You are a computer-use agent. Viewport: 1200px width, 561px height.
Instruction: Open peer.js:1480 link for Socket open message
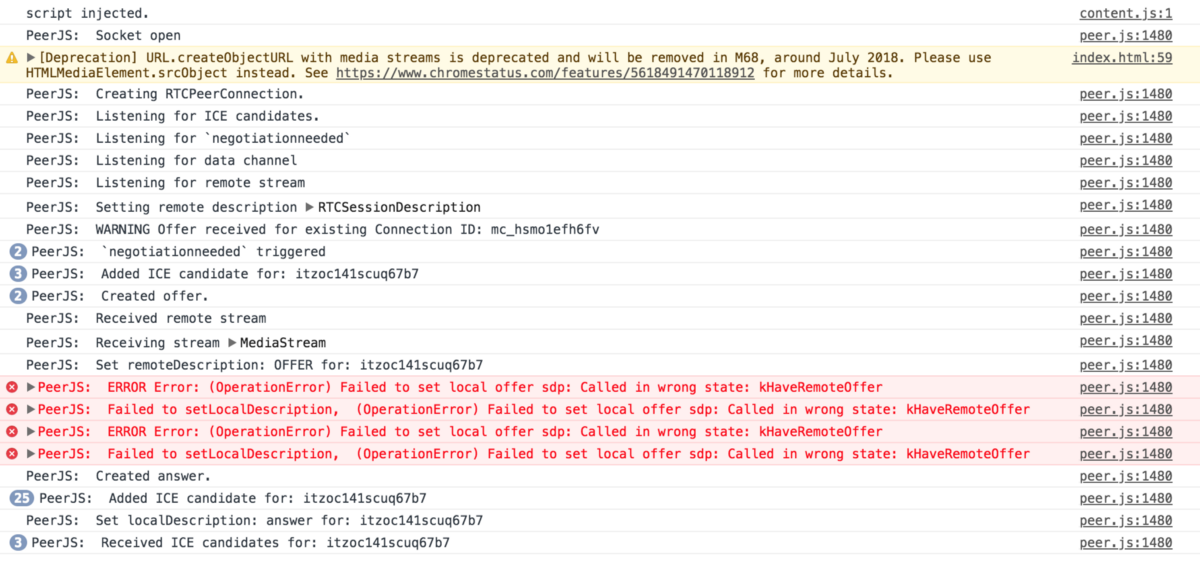point(1125,36)
